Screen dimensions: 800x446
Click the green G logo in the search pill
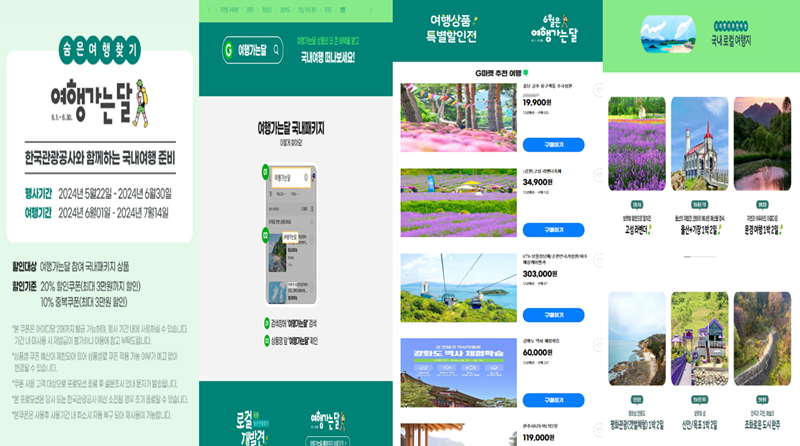(229, 50)
